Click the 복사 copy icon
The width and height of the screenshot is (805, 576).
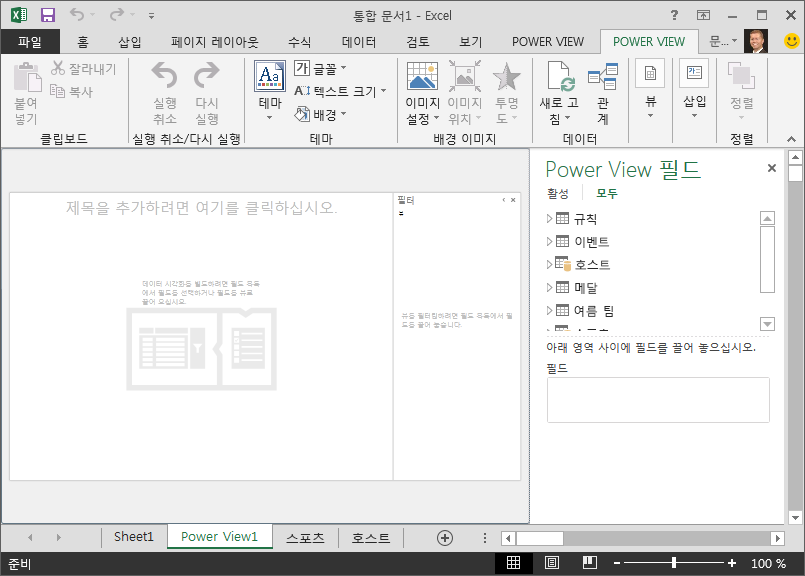[x=58, y=91]
